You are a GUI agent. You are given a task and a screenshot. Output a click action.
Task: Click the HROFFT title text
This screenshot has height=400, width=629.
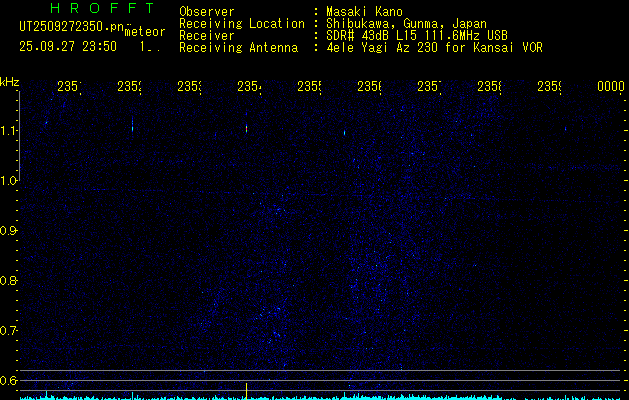tap(102, 8)
